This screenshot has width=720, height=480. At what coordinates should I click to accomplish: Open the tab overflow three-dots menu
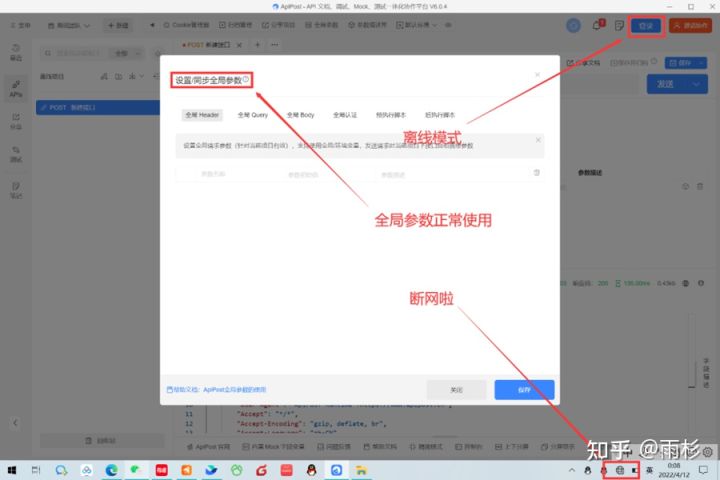pyautogui.click(x=275, y=45)
